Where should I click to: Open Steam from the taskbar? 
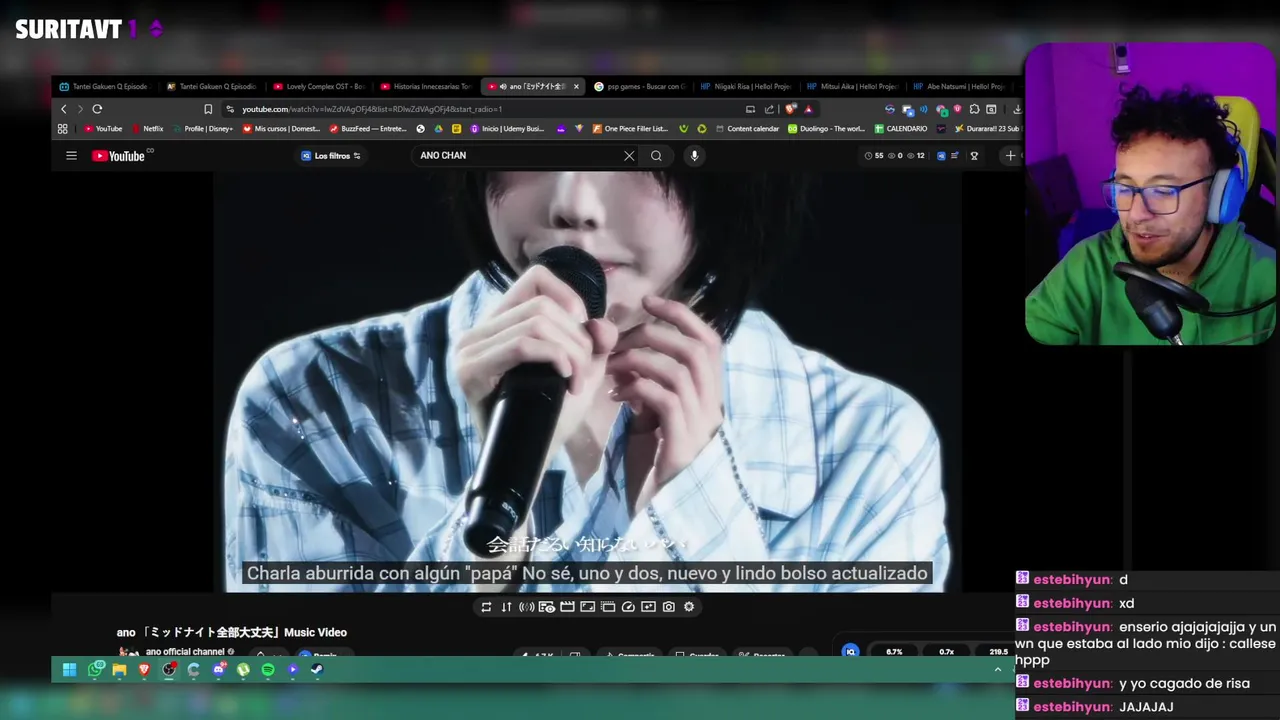point(317,670)
